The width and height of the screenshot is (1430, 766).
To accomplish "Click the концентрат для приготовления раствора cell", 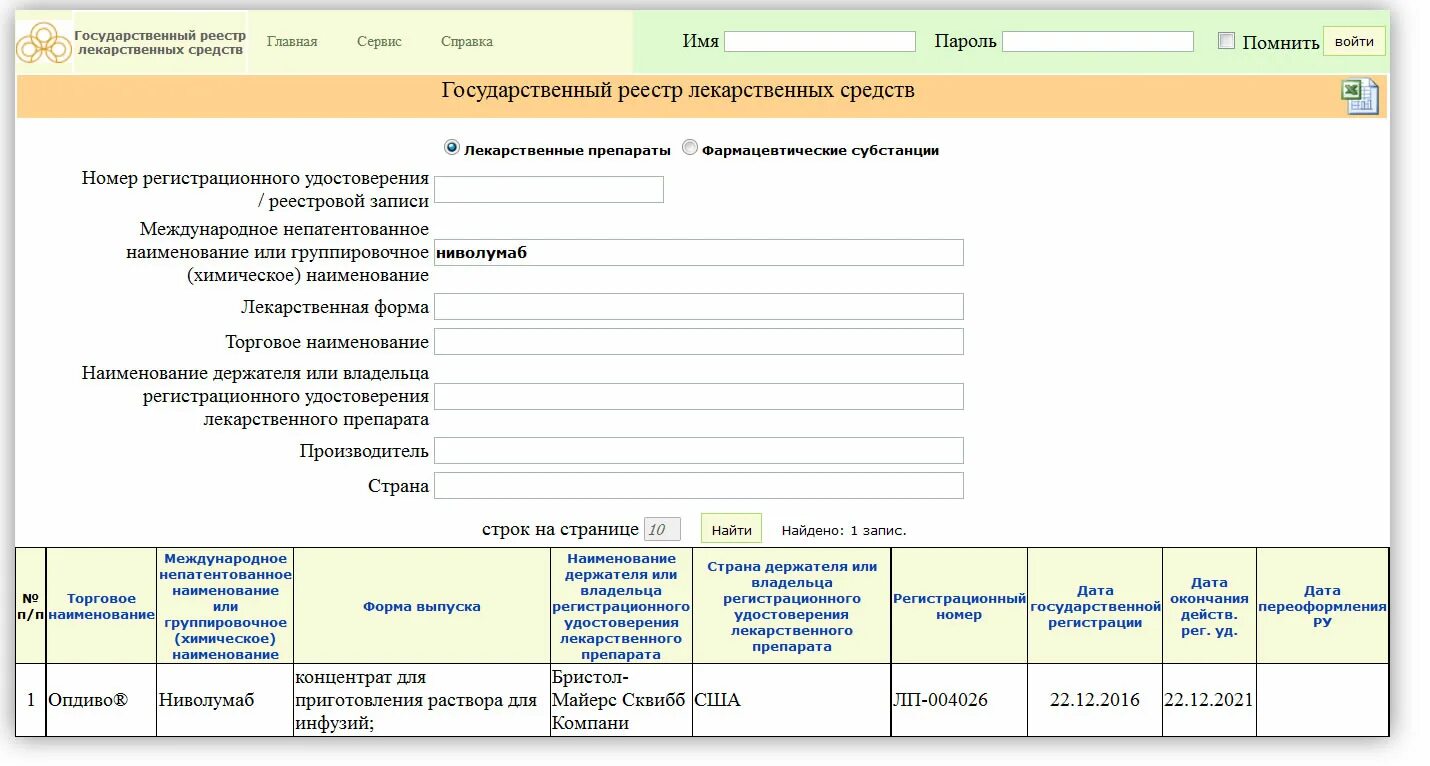I will click(422, 700).
